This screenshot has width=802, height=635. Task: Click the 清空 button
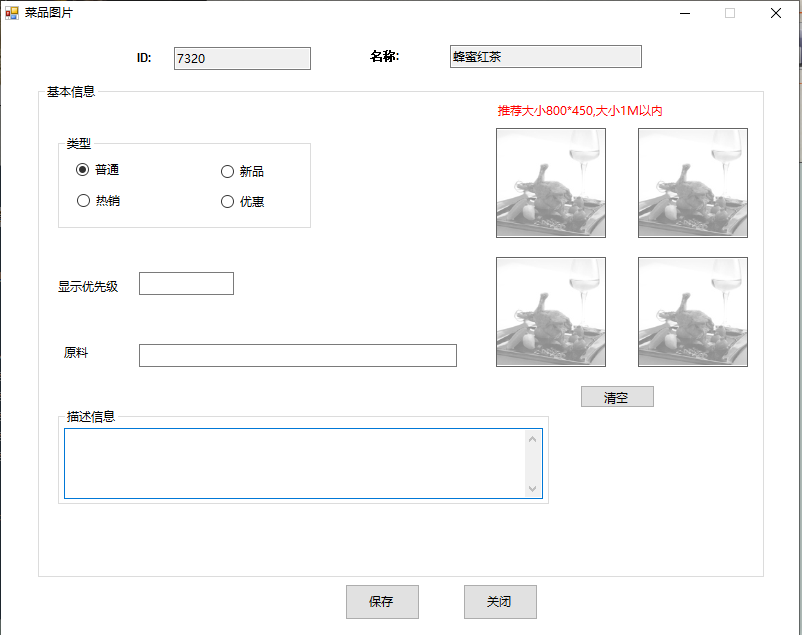coord(617,397)
